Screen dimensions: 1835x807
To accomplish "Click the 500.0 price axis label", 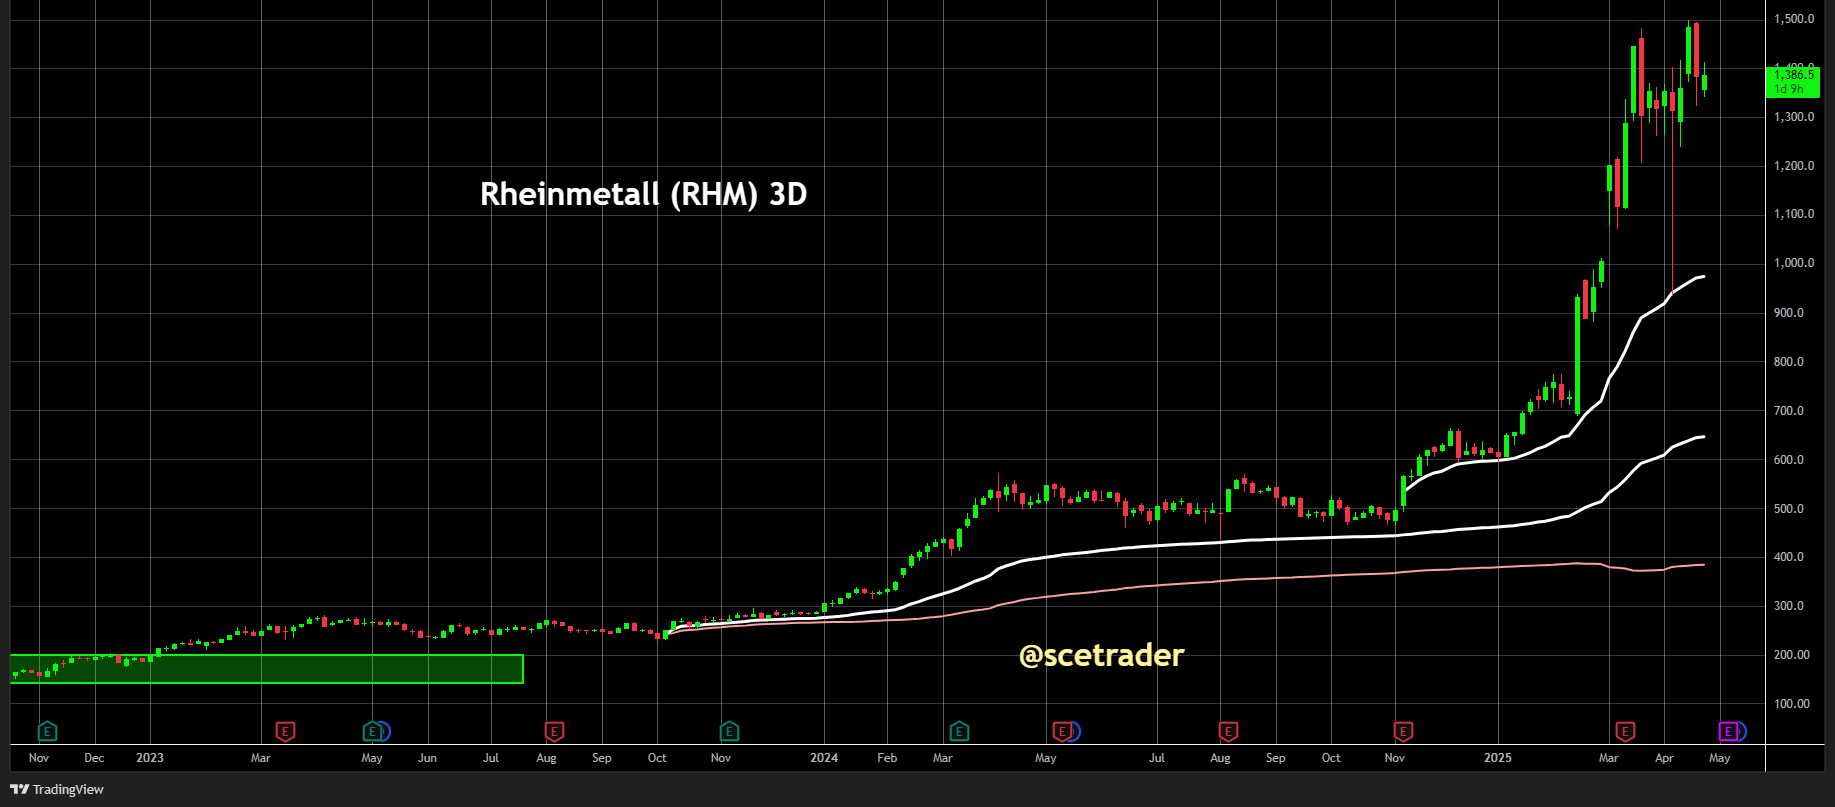I will (1789, 509).
